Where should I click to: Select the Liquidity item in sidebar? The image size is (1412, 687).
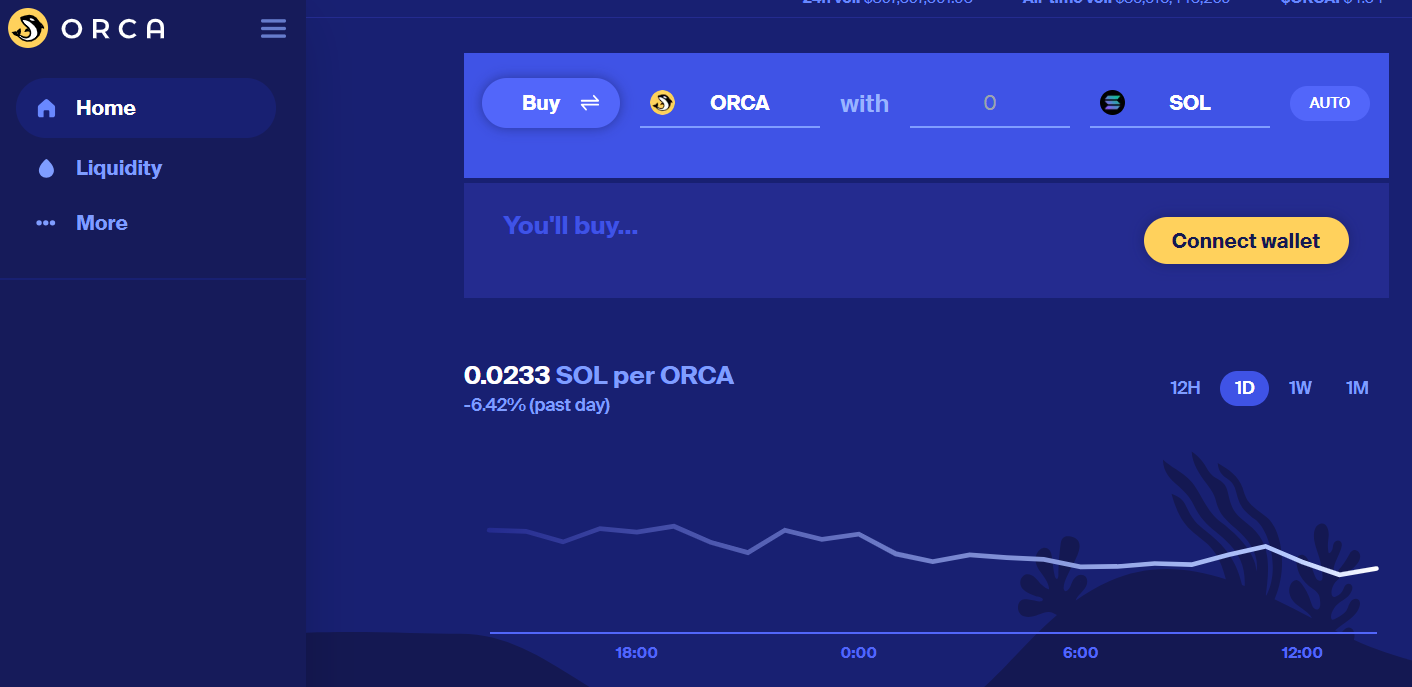click(x=118, y=168)
